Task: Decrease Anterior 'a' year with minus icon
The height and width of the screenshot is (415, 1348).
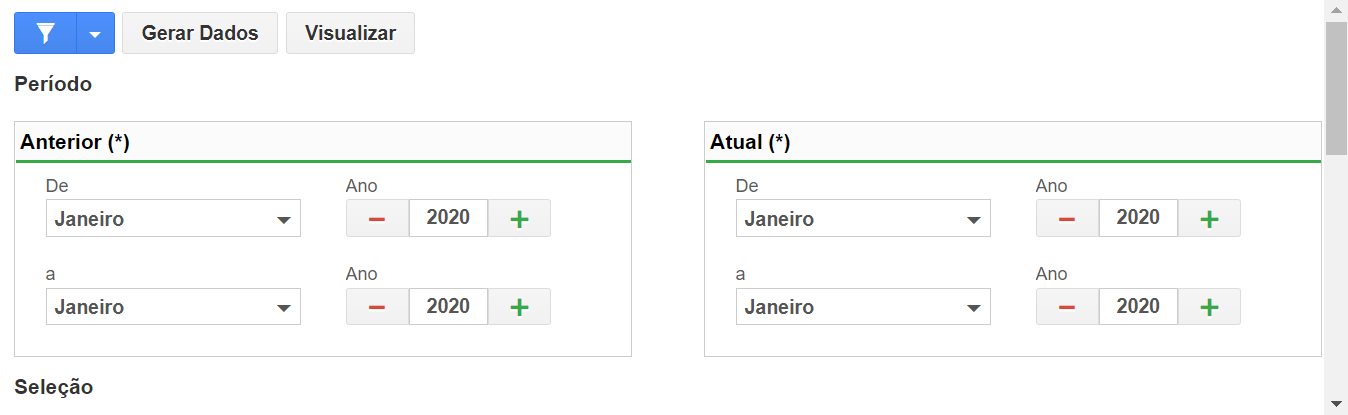Action: (377, 306)
